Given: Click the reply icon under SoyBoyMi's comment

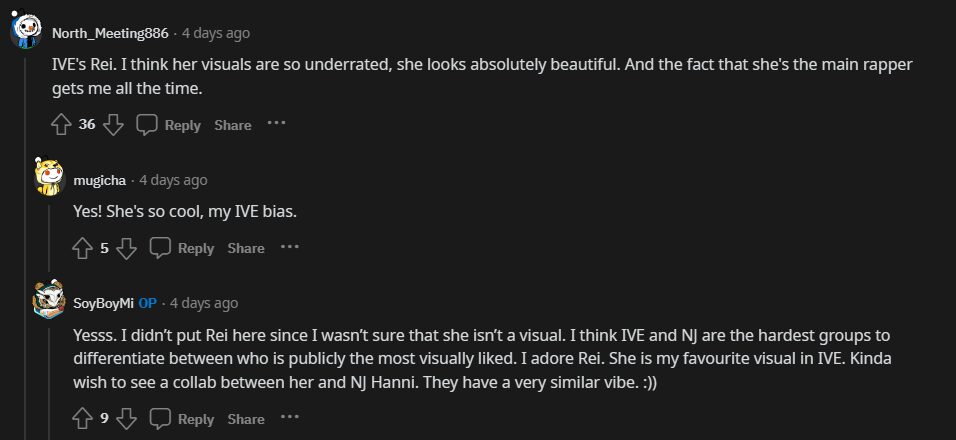Looking at the screenshot, I should tap(160, 419).
